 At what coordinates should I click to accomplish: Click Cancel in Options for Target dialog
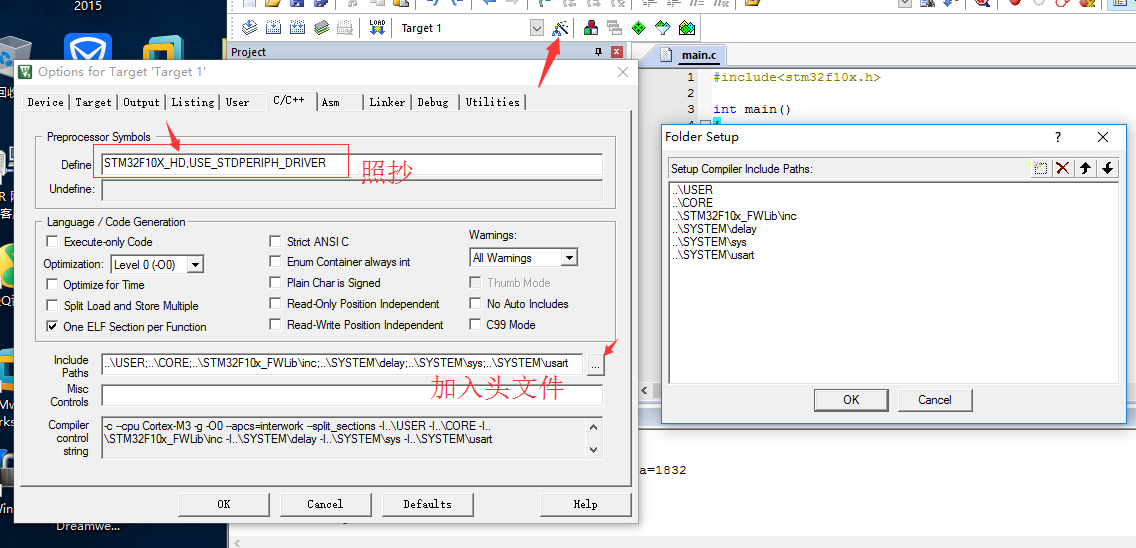tap(325, 504)
